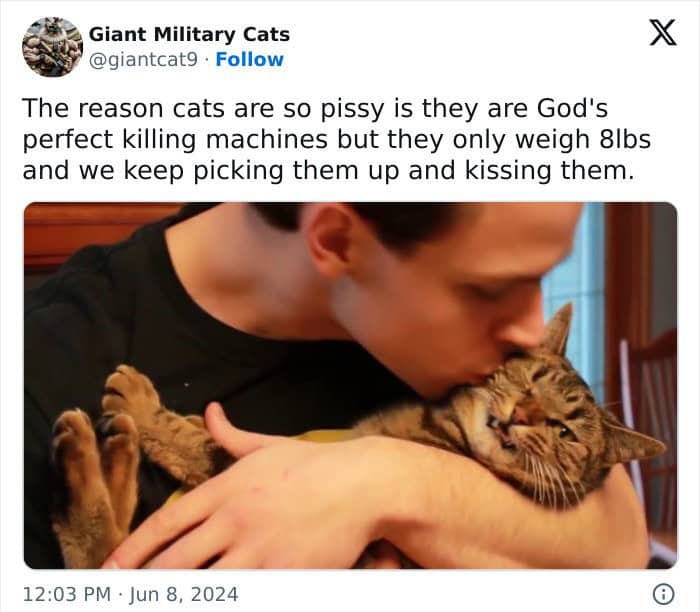700x612 pixels.
Task: Open the Giant Military Cats display name
Action: pos(189,34)
